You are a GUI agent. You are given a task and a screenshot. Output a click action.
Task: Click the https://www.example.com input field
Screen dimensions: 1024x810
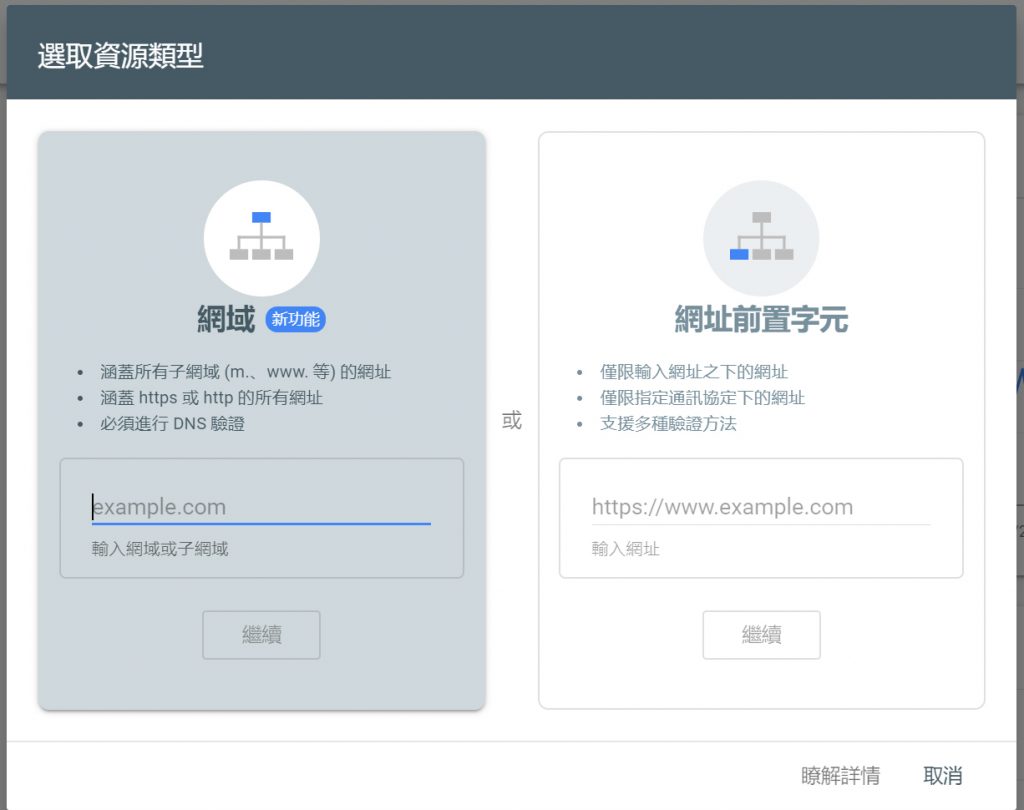762,507
